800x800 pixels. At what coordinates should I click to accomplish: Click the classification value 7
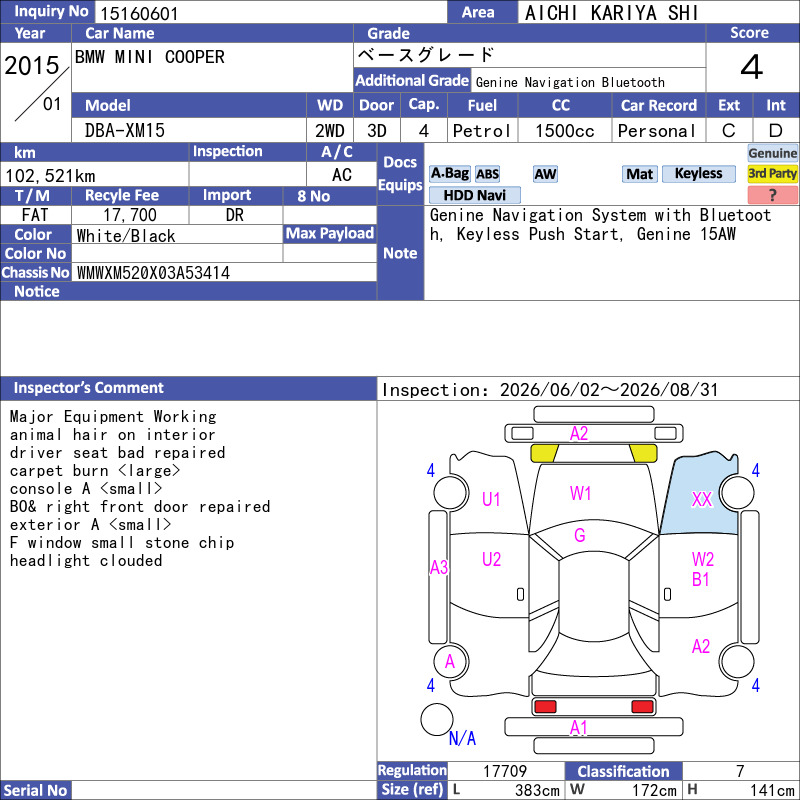740,771
